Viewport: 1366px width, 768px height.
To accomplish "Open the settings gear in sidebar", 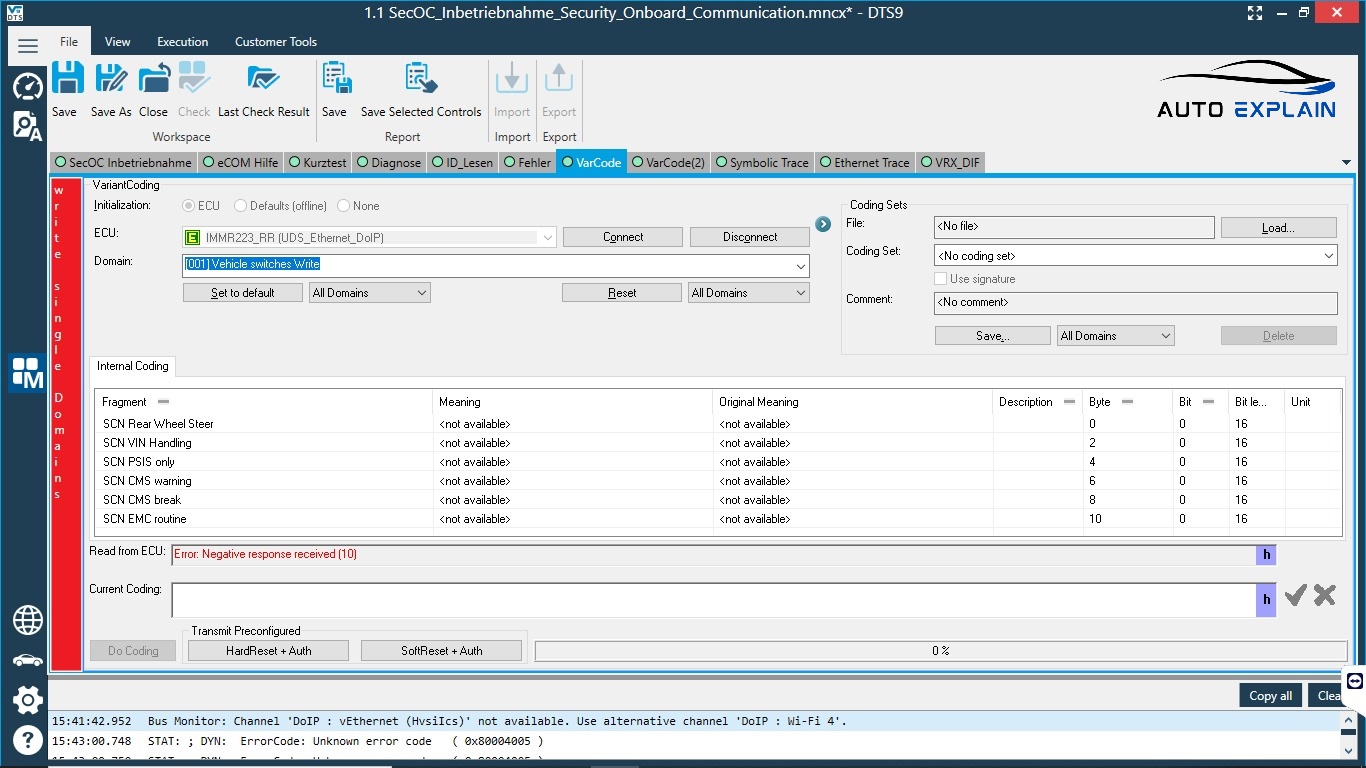I will [x=27, y=700].
